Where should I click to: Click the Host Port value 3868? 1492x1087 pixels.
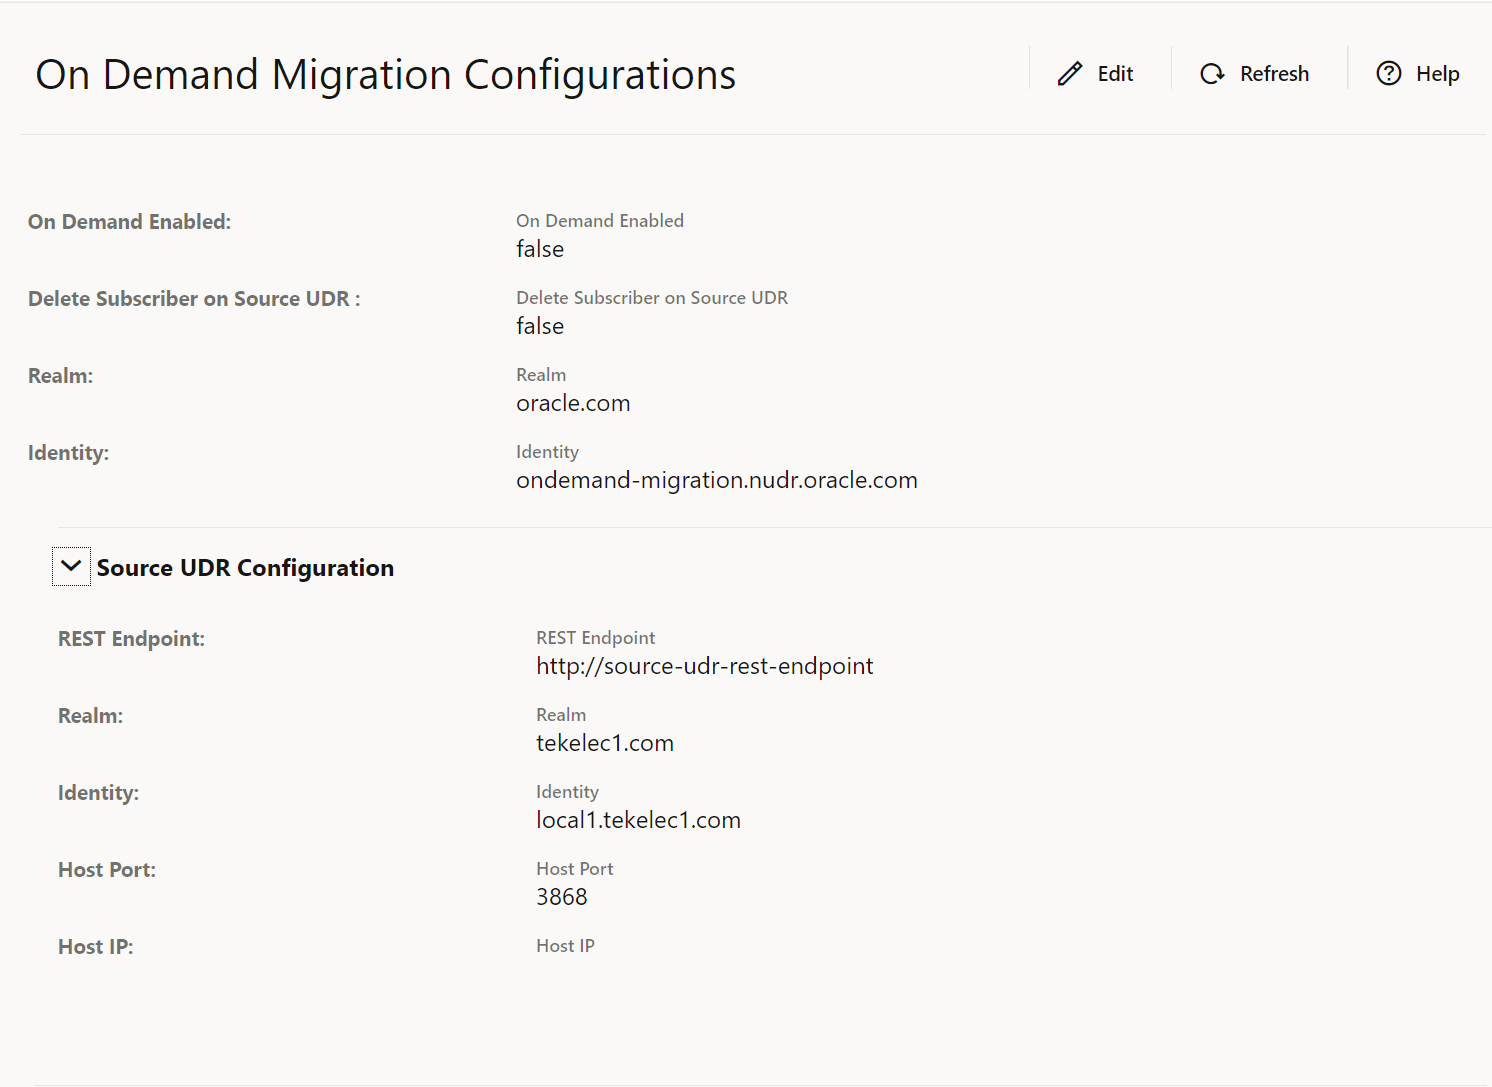pyautogui.click(x=562, y=896)
